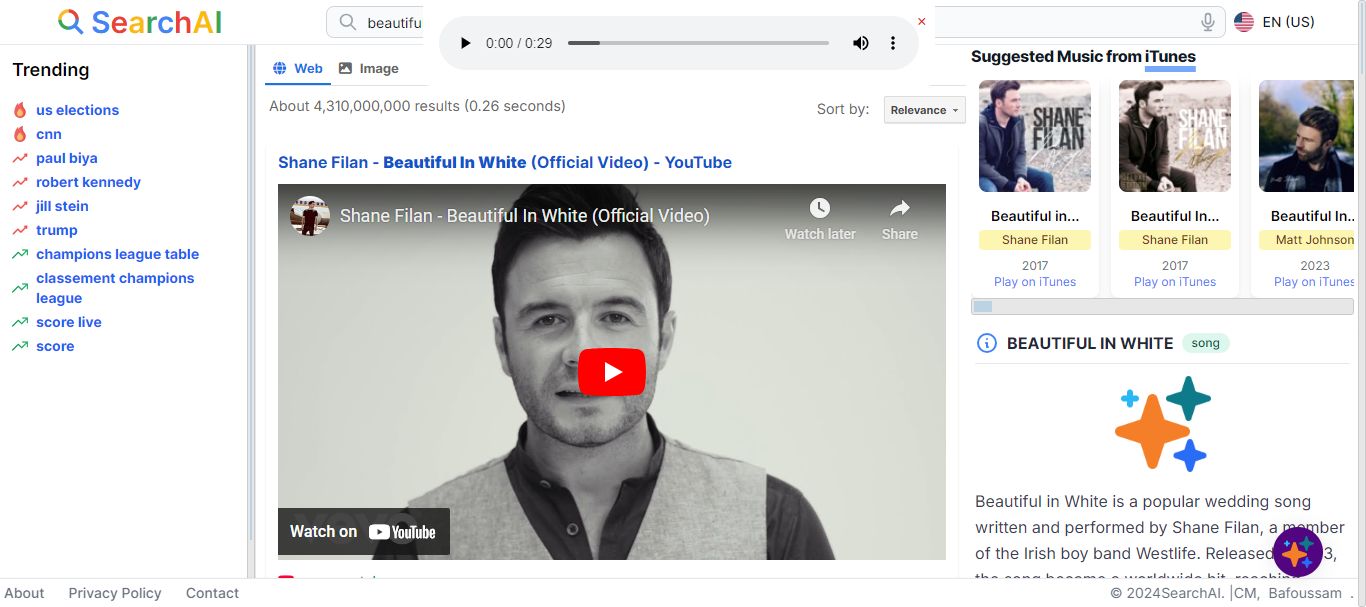Close the floating audio player with the red X

pyautogui.click(x=922, y=21)
